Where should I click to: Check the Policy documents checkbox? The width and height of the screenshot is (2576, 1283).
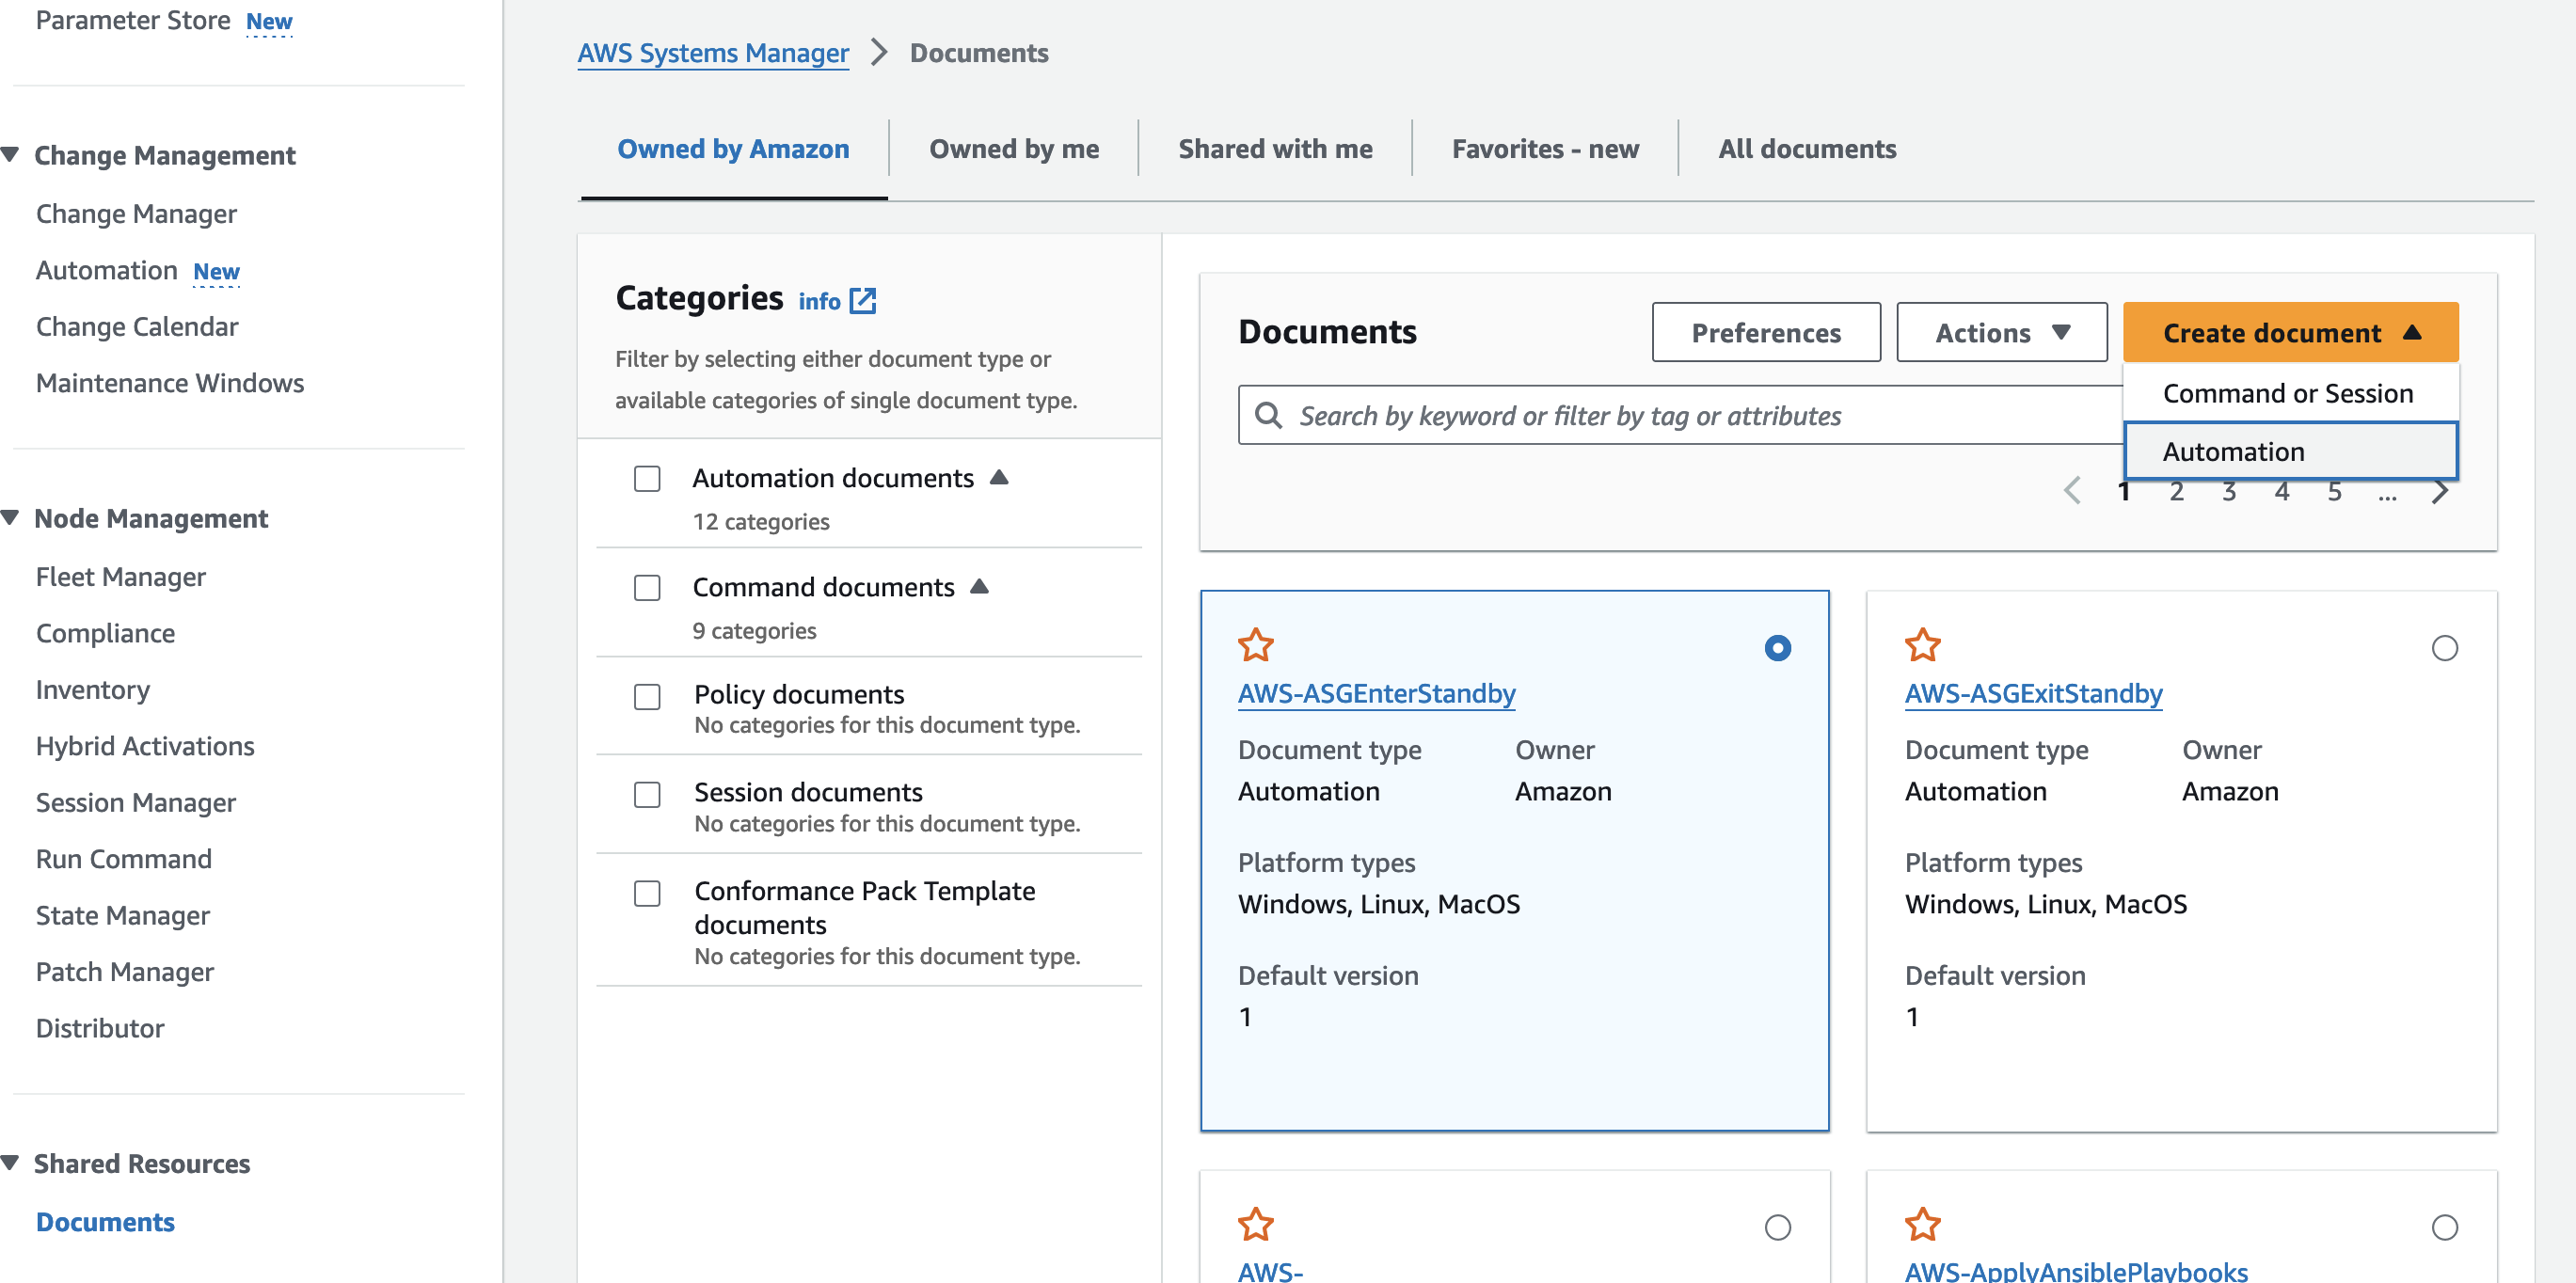pyautogui.click(x=647, y=697)
